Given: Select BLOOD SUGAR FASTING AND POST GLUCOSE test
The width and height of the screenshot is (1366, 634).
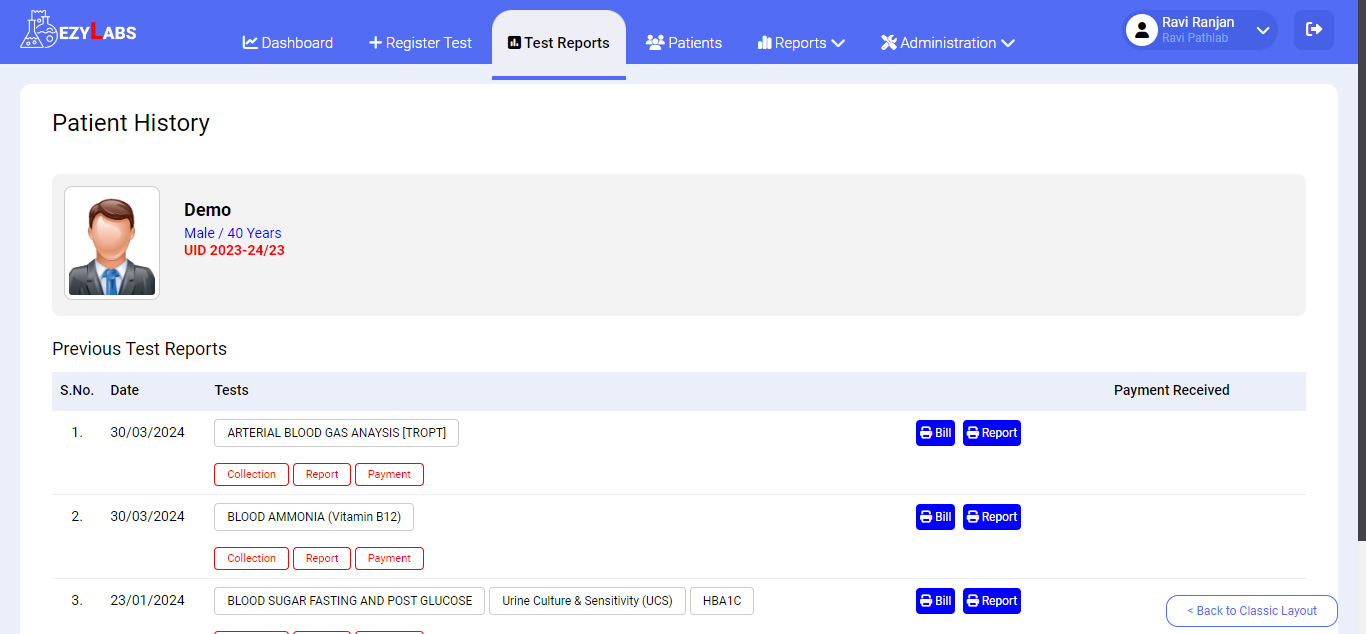Looking at the screenshot, I should [349, 601].
